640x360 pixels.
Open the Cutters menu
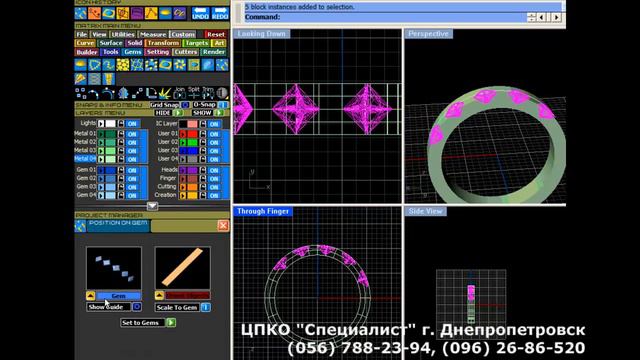(x=186, y=52)
